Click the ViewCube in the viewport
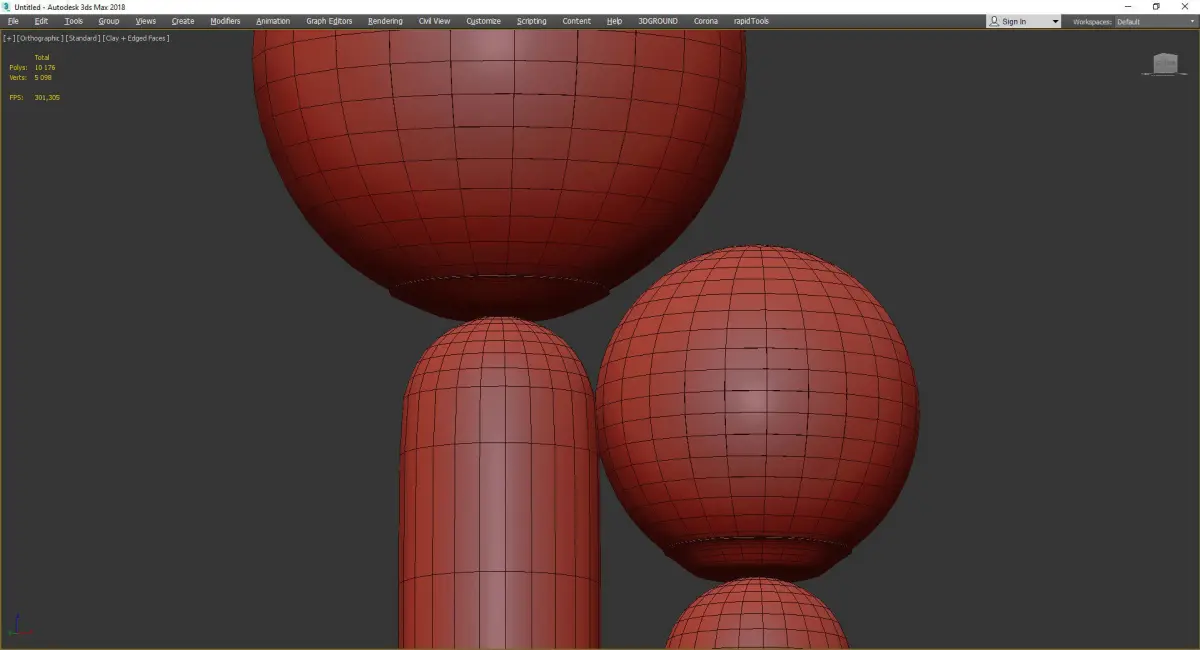This screenshot has width=1200, height=650. 1164,64
